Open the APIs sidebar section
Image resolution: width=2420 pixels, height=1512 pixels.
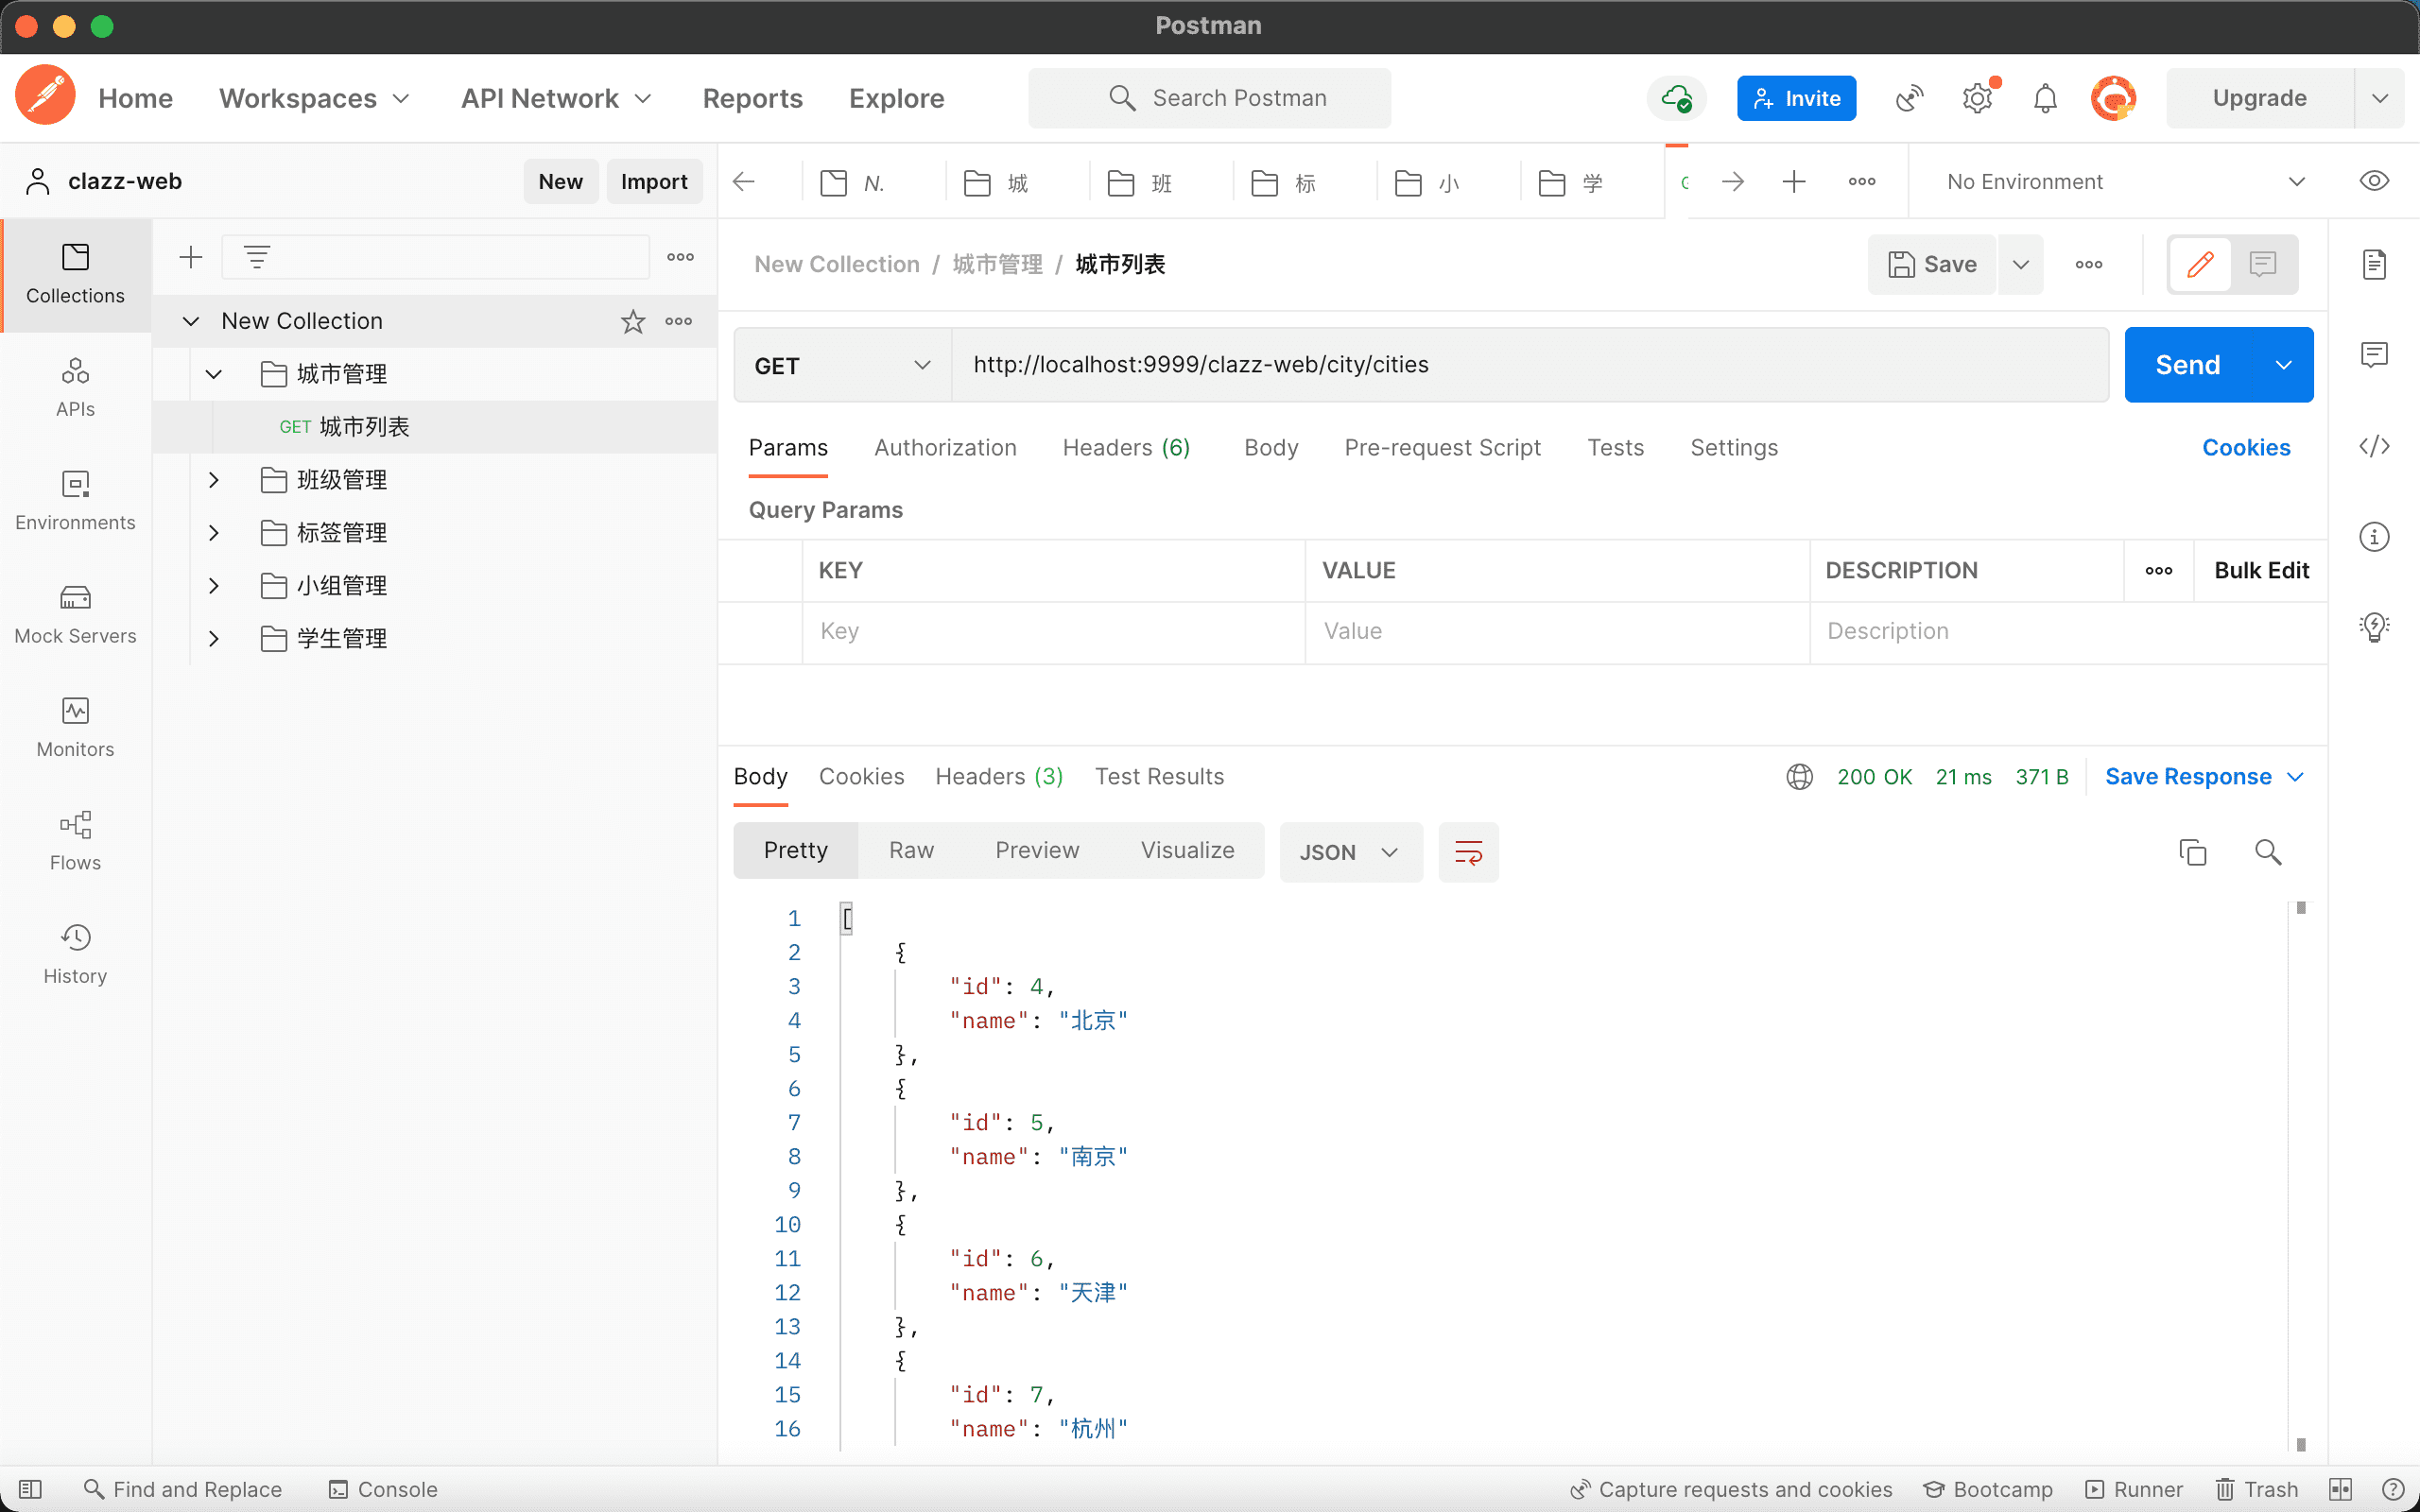[x=75, y=388]
